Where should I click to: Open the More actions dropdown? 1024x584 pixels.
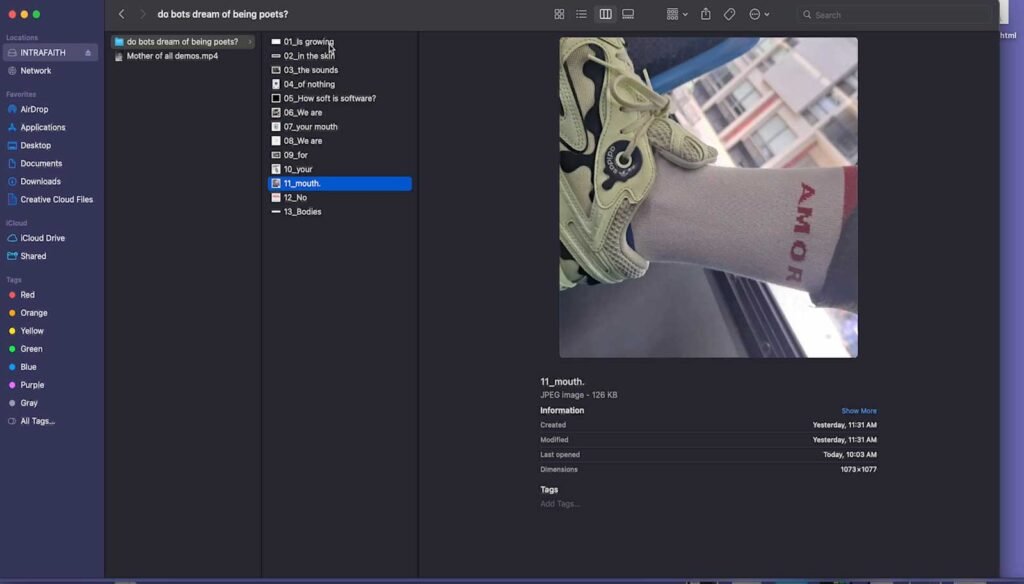pyautogui.click(x=759, y=14)
